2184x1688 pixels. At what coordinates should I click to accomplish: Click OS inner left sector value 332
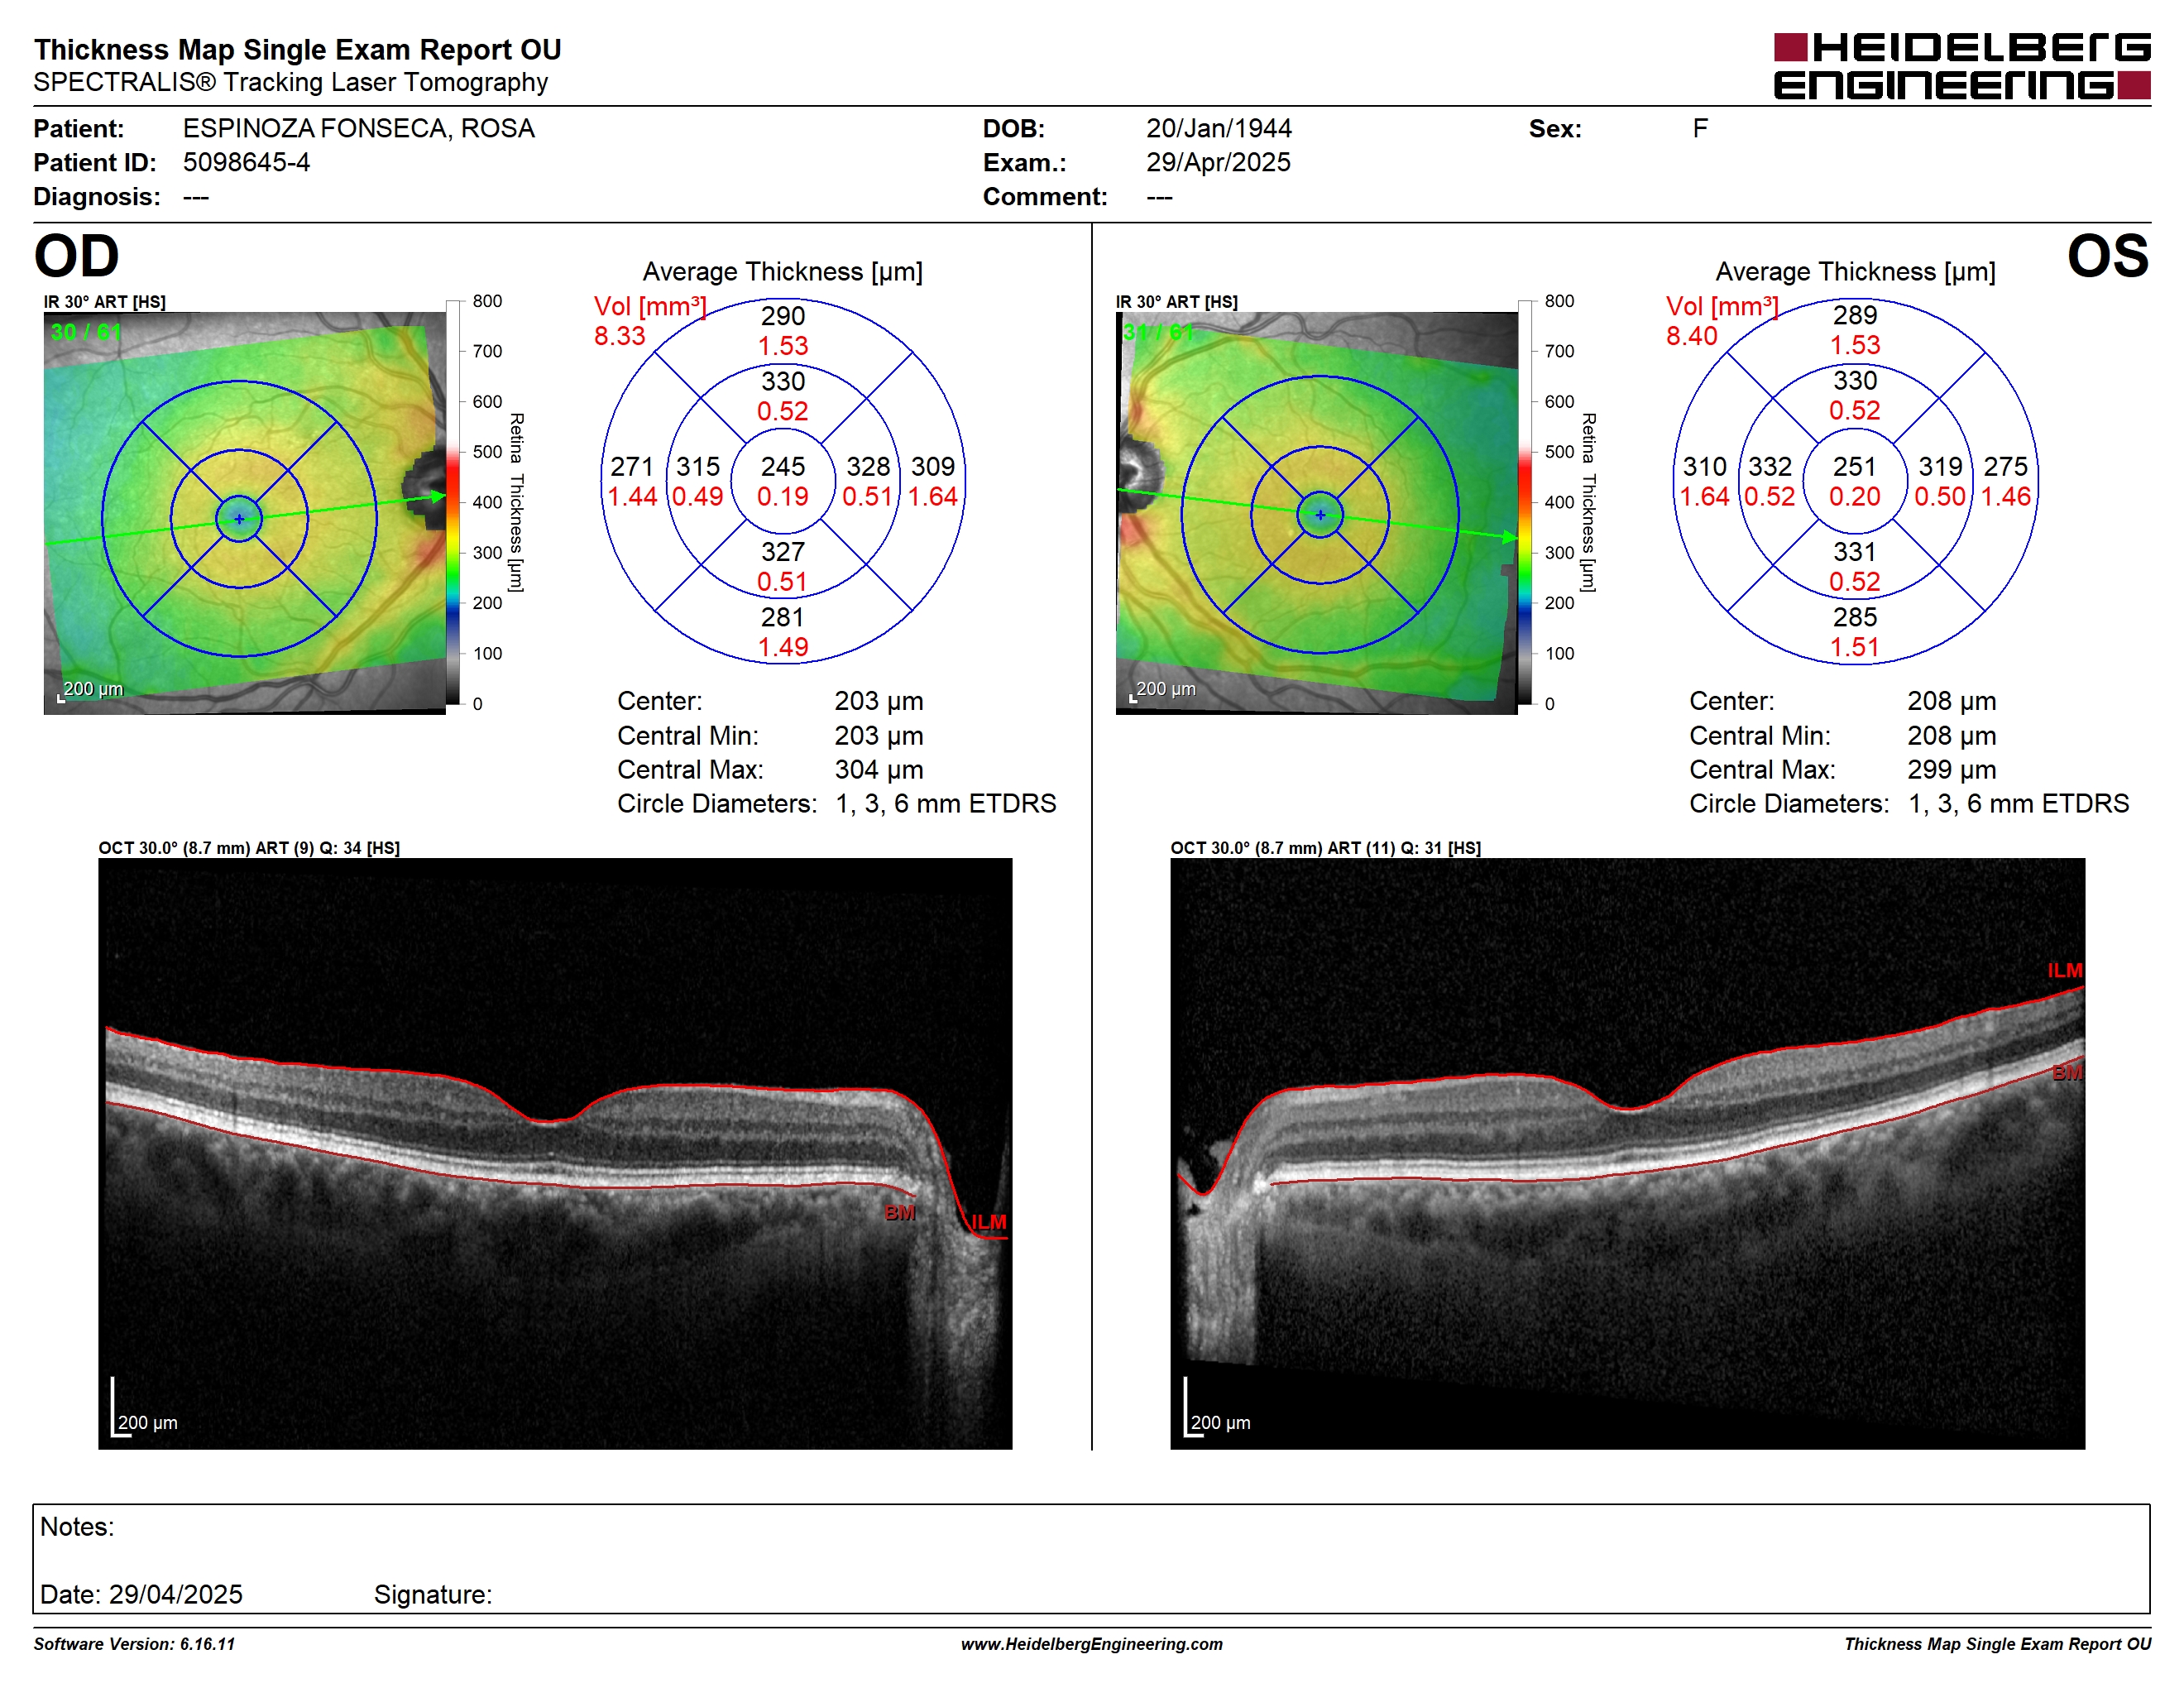pos(1769,467)
